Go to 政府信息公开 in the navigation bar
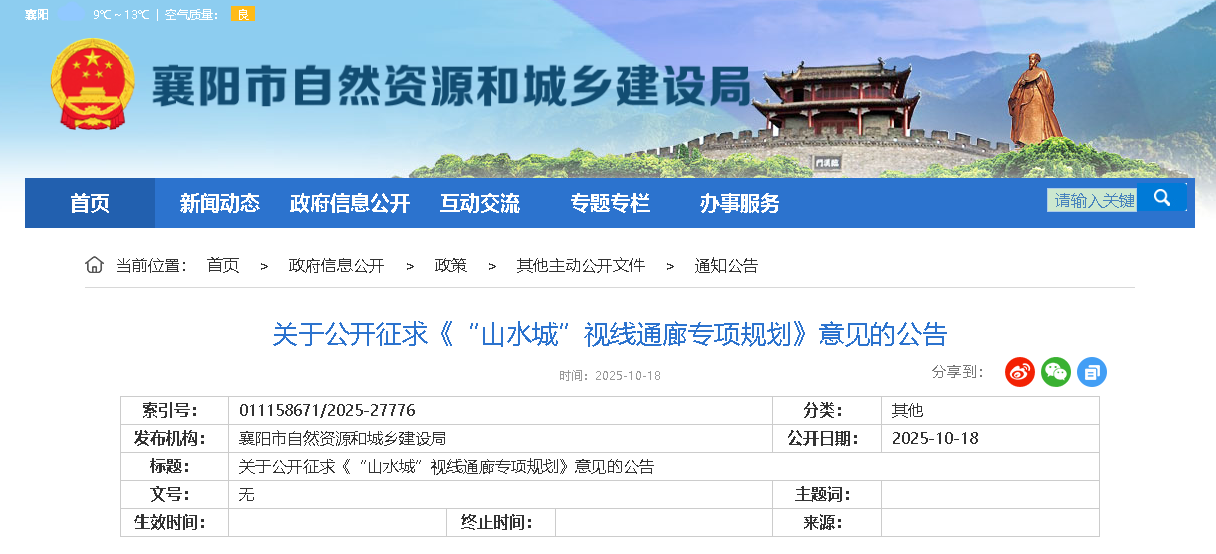The height and width of the screenshot is (554, 1216). tap(350, 203)
